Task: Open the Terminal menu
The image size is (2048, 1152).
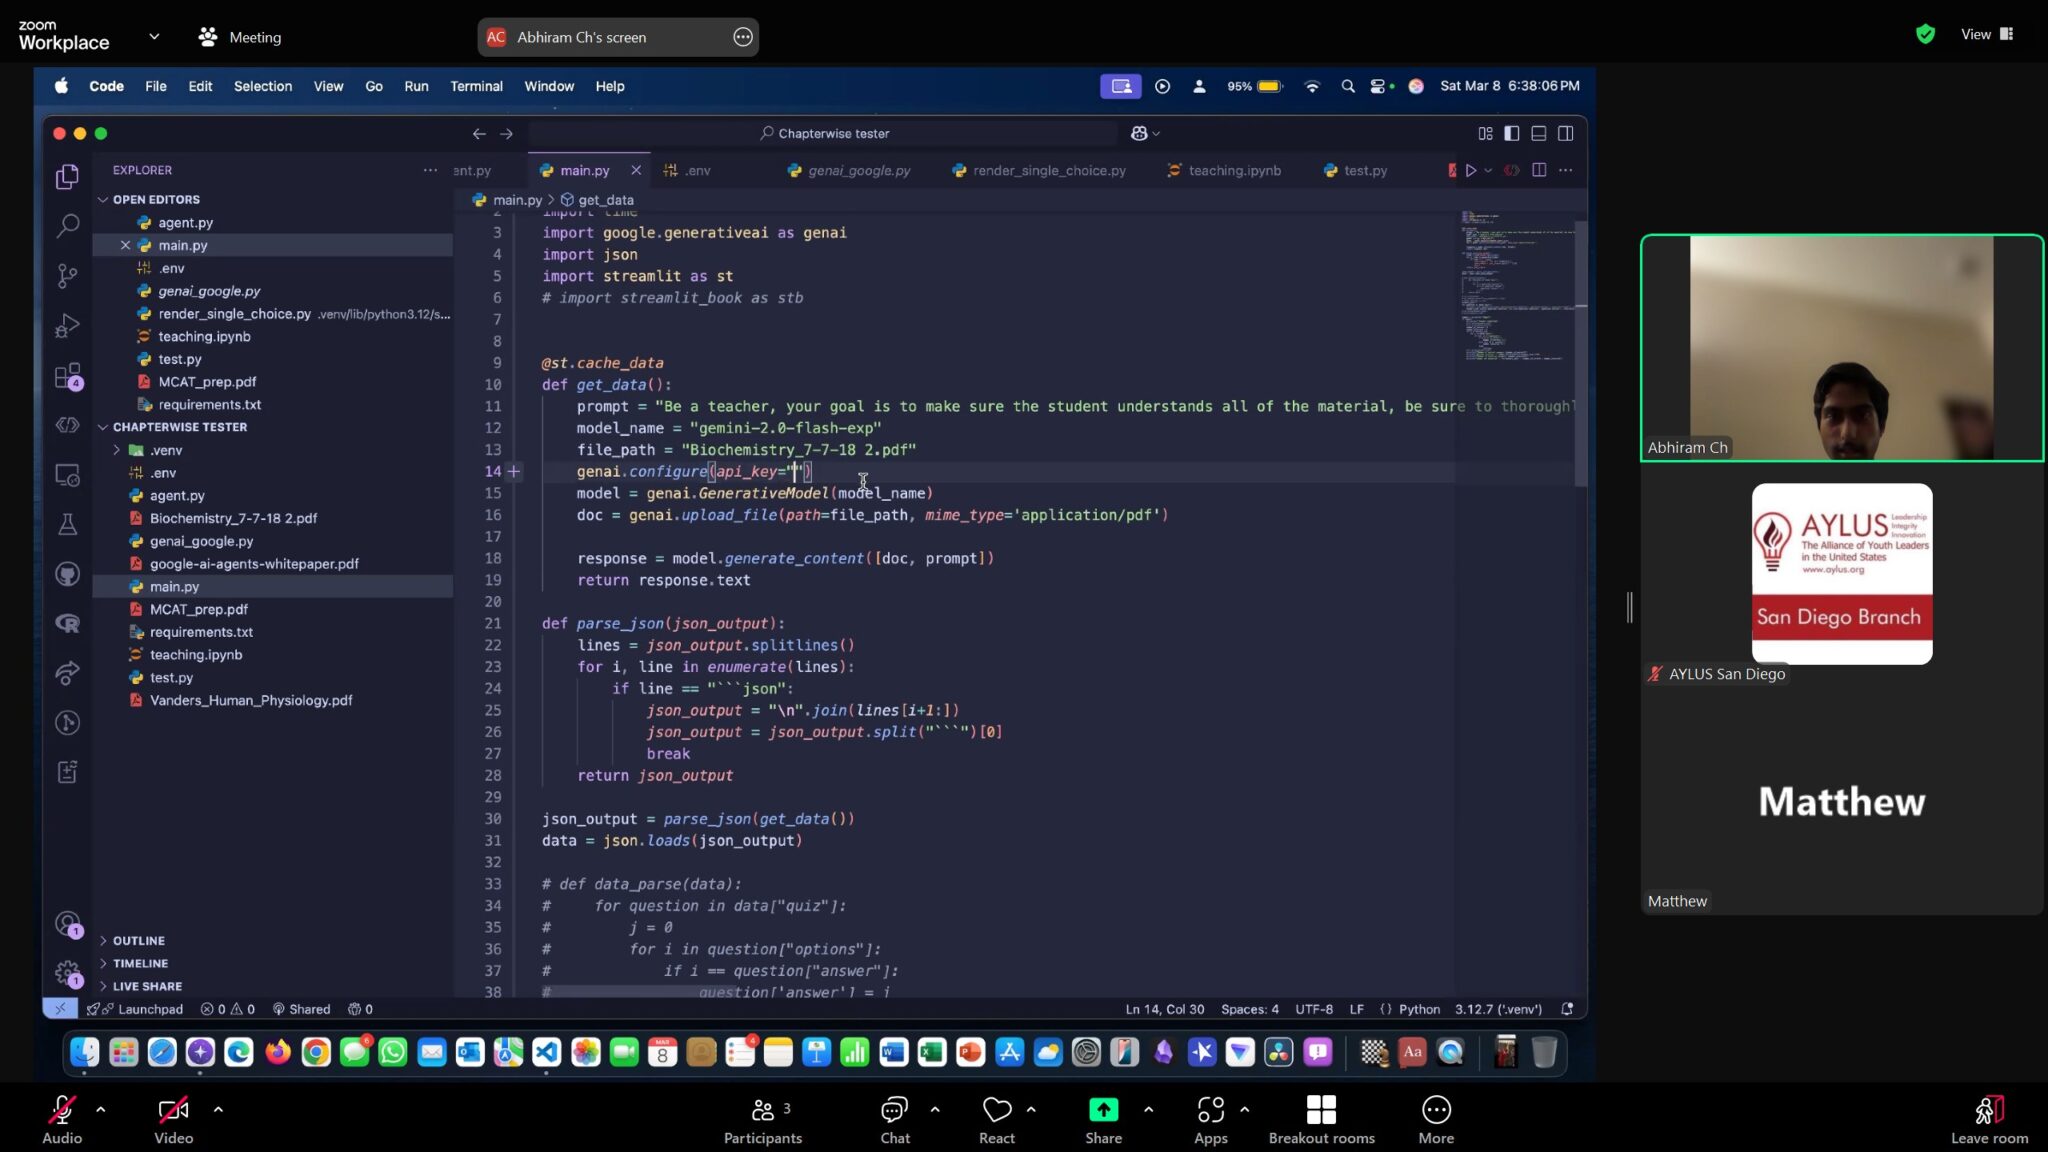Action: pyautogui.click(x=476, y=86)
